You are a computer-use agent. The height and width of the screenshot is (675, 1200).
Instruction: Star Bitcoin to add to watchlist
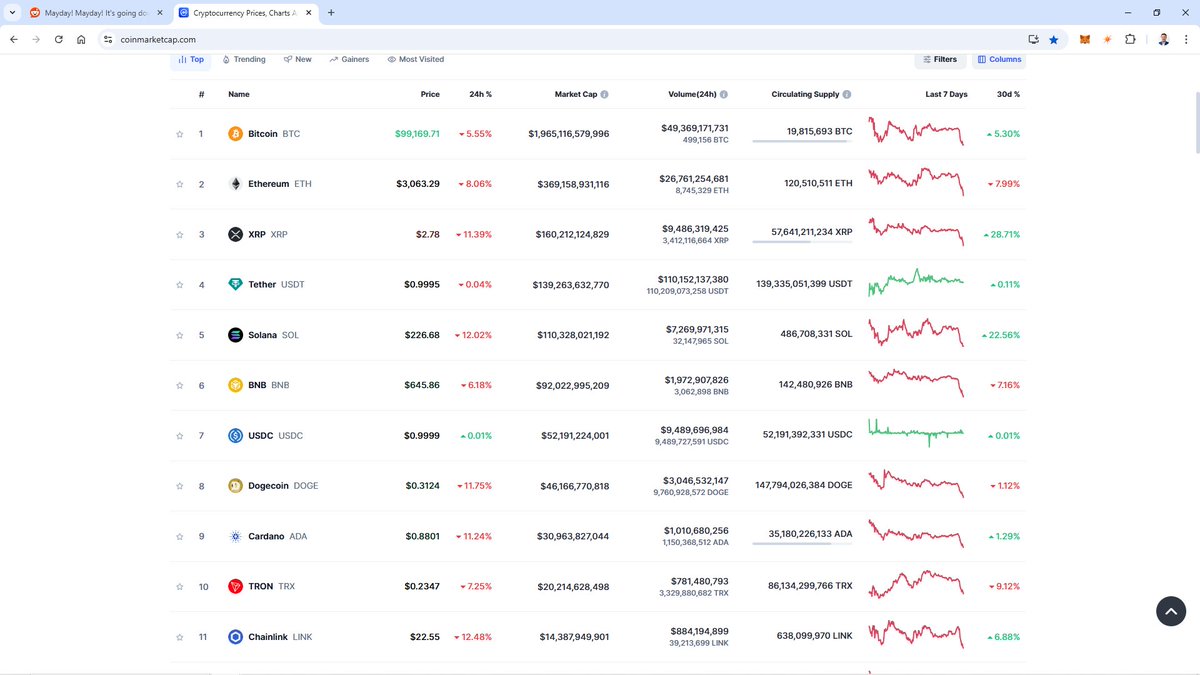pos(180,134)
